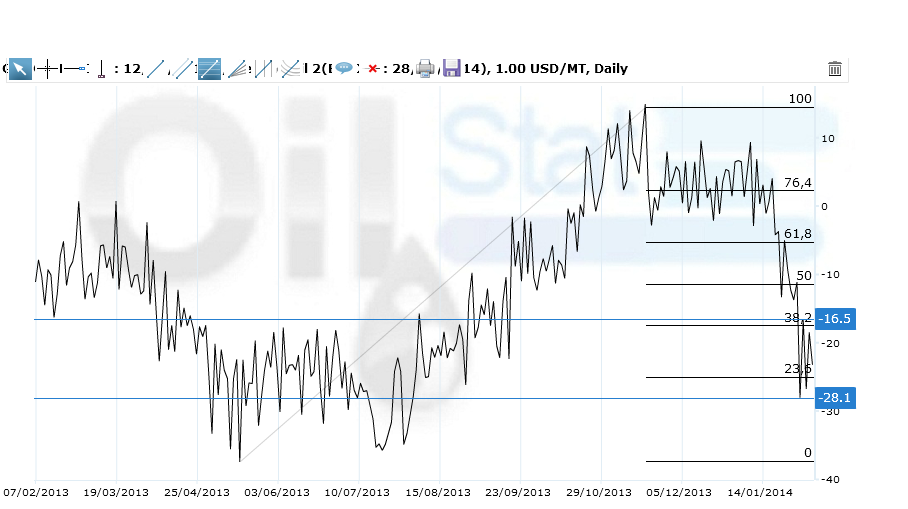The height and width of the screenshot is (509, 908).
Task: Click the red X delete-drawing icon
Action: pos(373,69)
